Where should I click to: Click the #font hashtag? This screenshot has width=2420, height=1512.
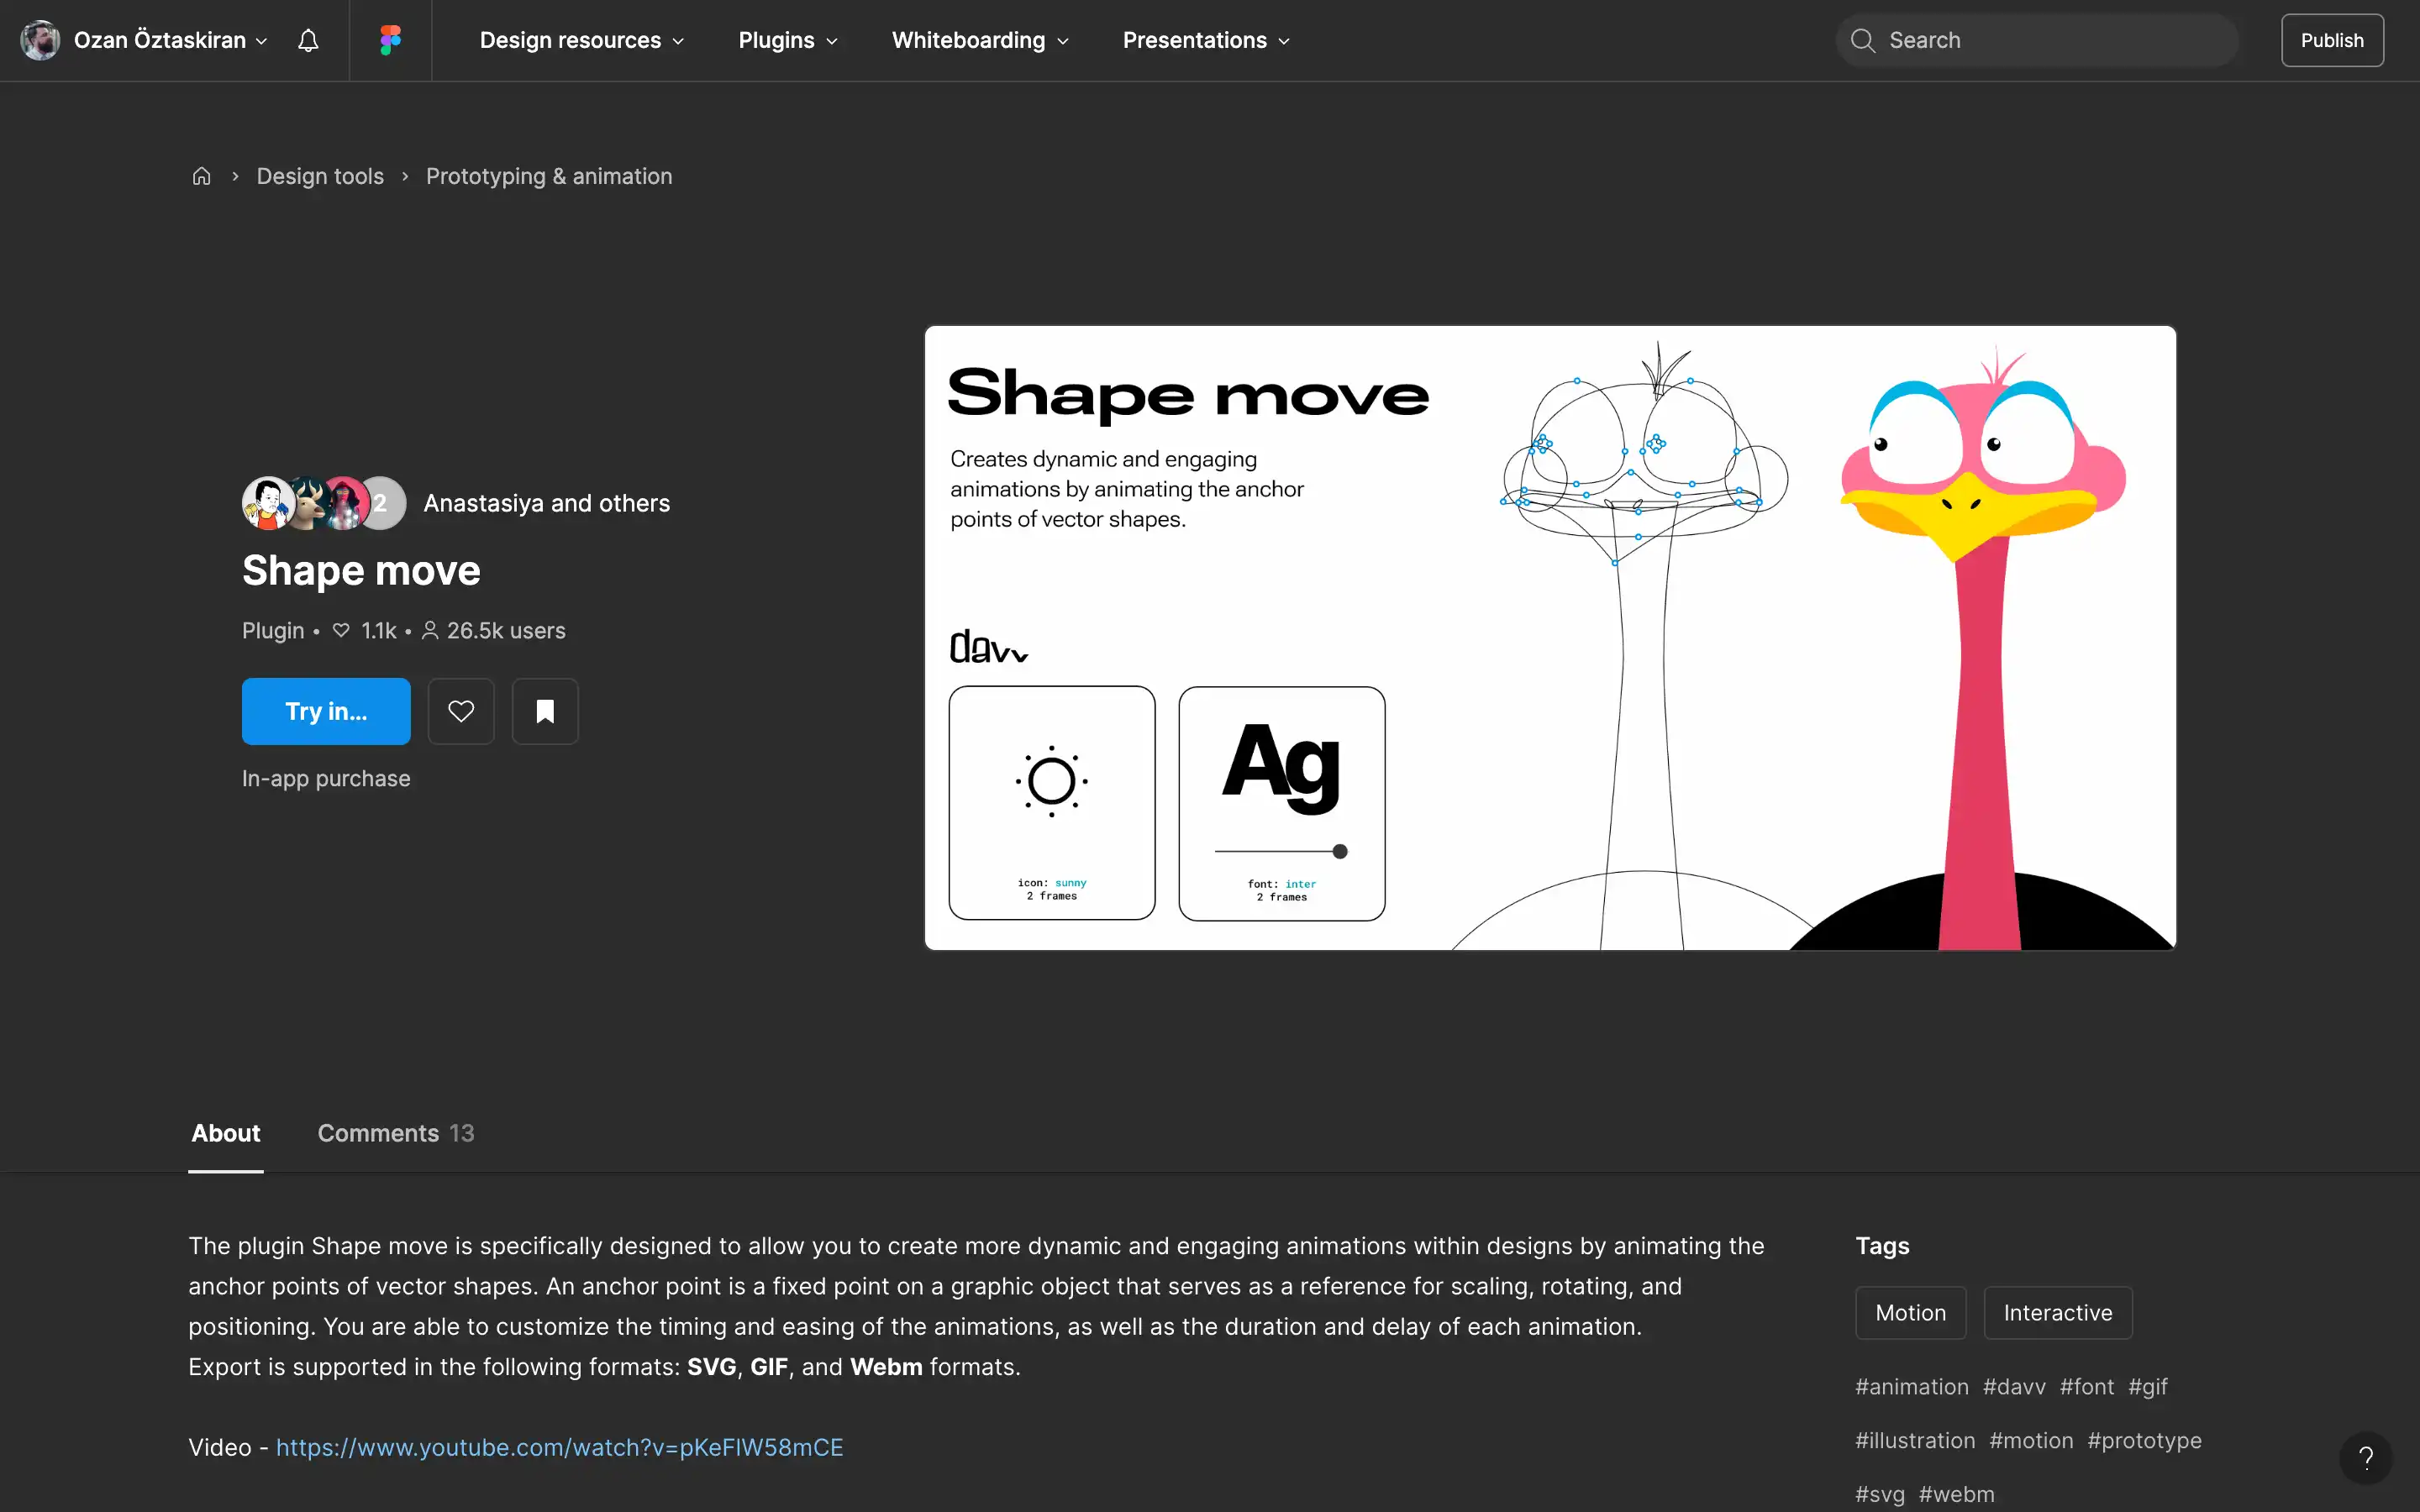[2087, 1387]
